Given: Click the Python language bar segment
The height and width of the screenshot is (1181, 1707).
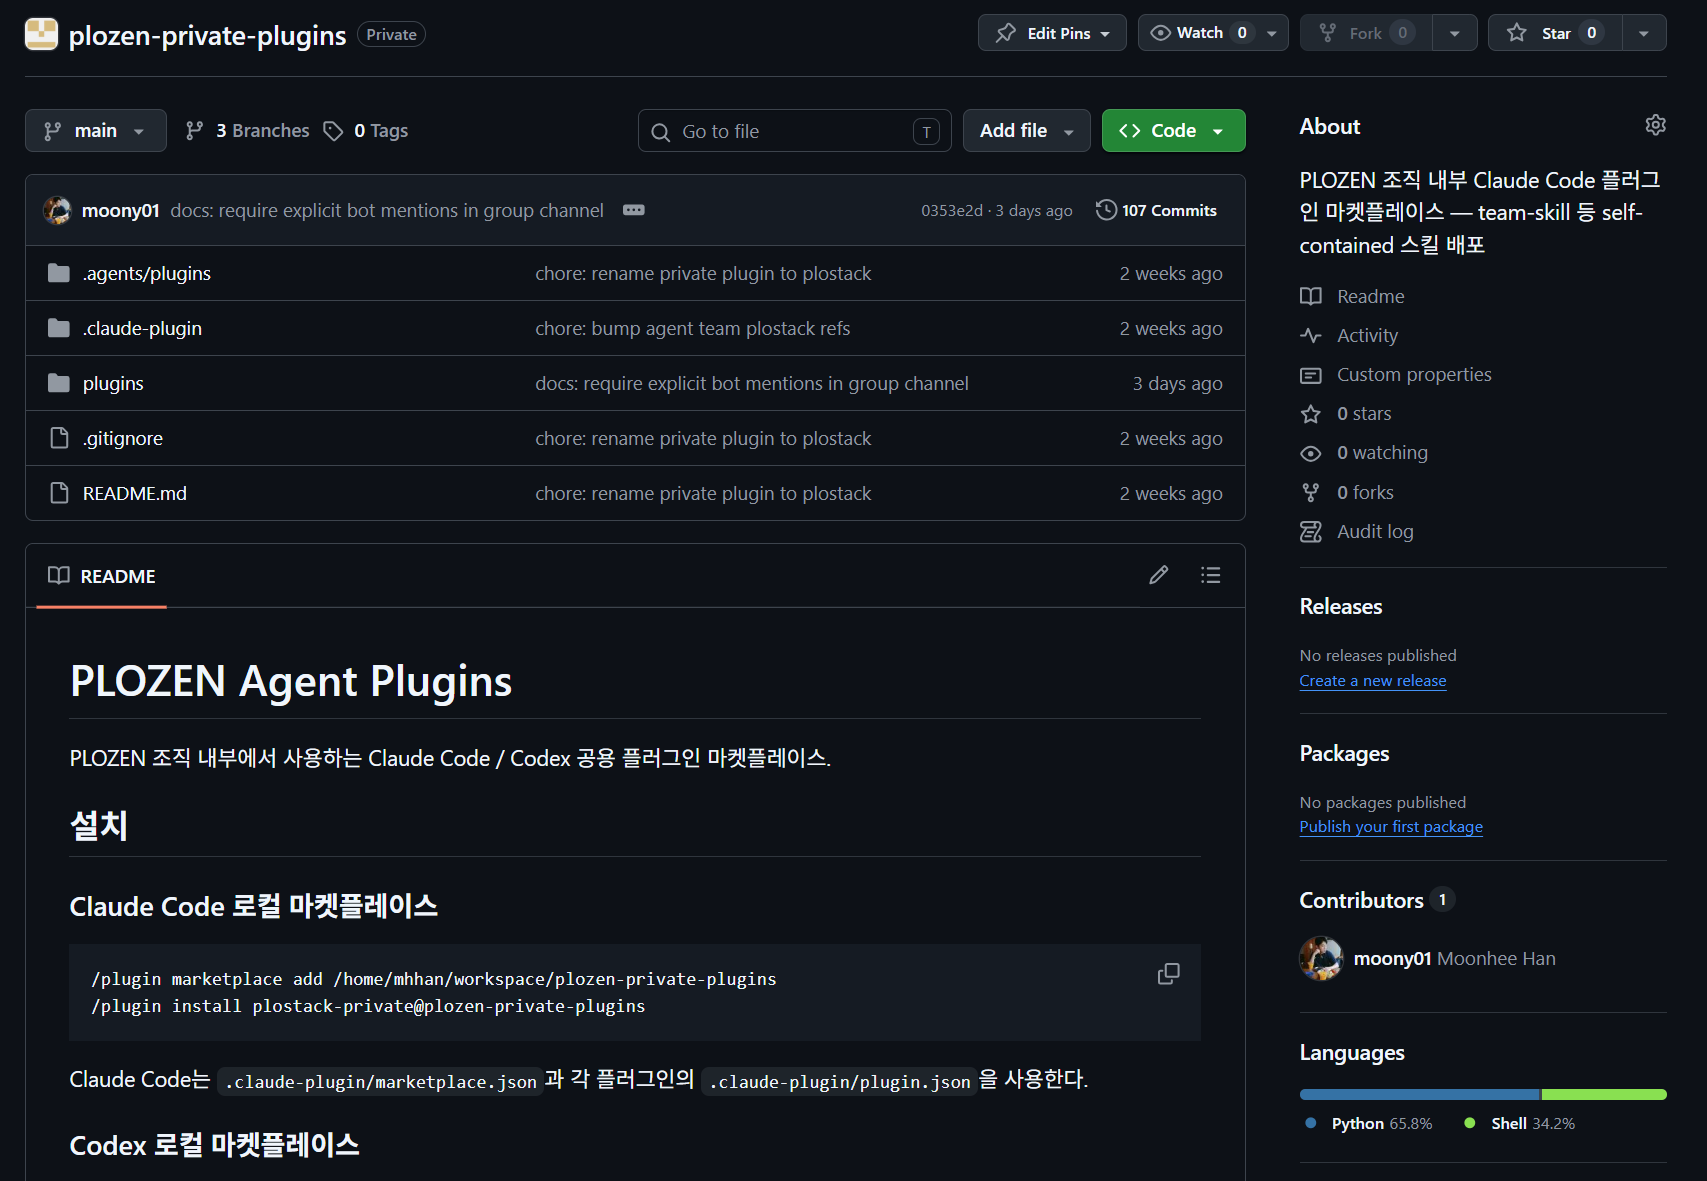Looking at the screenshot, I should tap(1420, 1095).
